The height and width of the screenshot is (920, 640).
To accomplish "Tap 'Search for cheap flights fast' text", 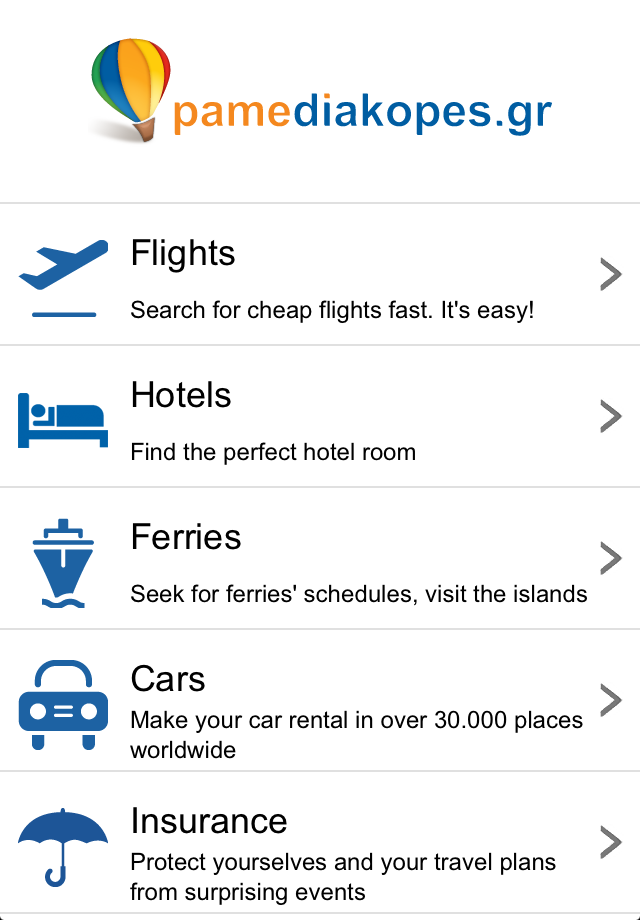I will [332, 310].
